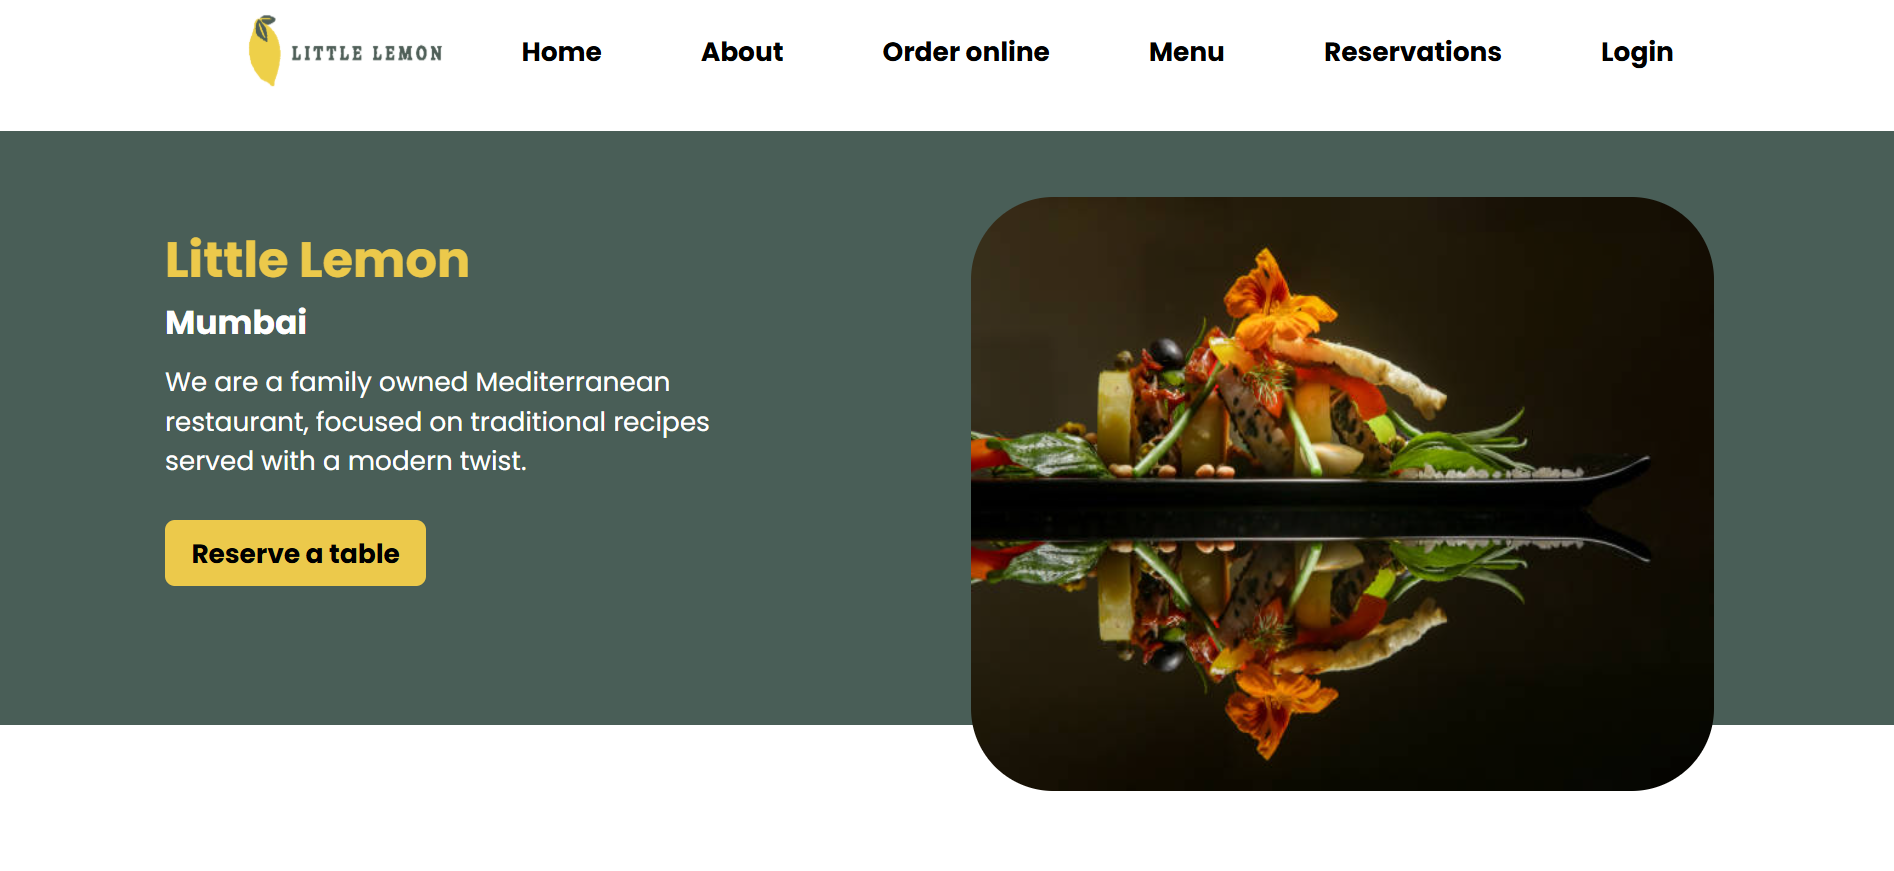Viewport: 1894px width, 871px height.
Task: Go to the About page
Action: [742, 52]
